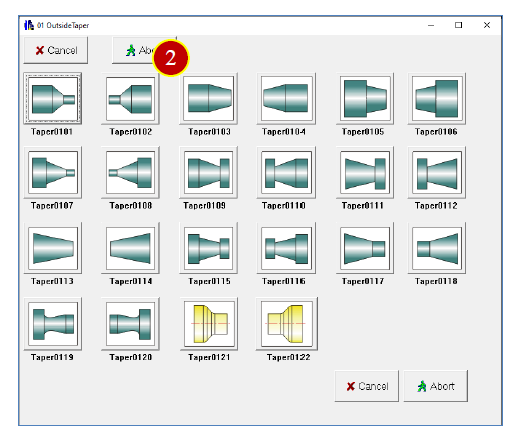Click the bottom Abort button
The height and width of the screenshot is (440, 528).
click(x=436, y=386)
